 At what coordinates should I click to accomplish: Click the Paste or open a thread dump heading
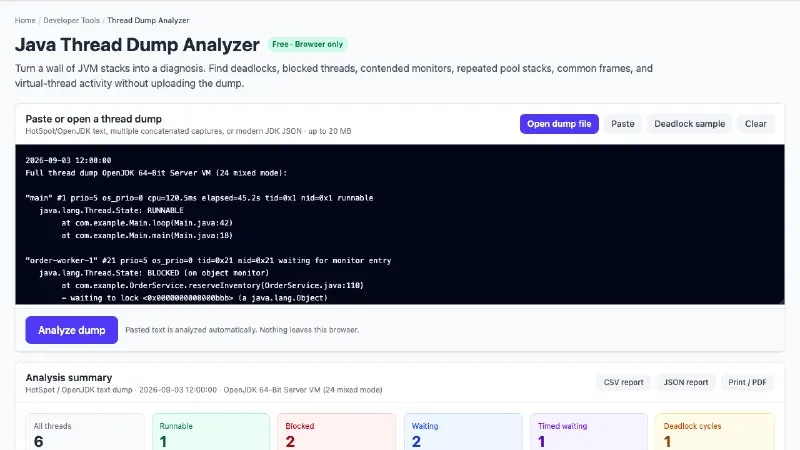[94, 119]
